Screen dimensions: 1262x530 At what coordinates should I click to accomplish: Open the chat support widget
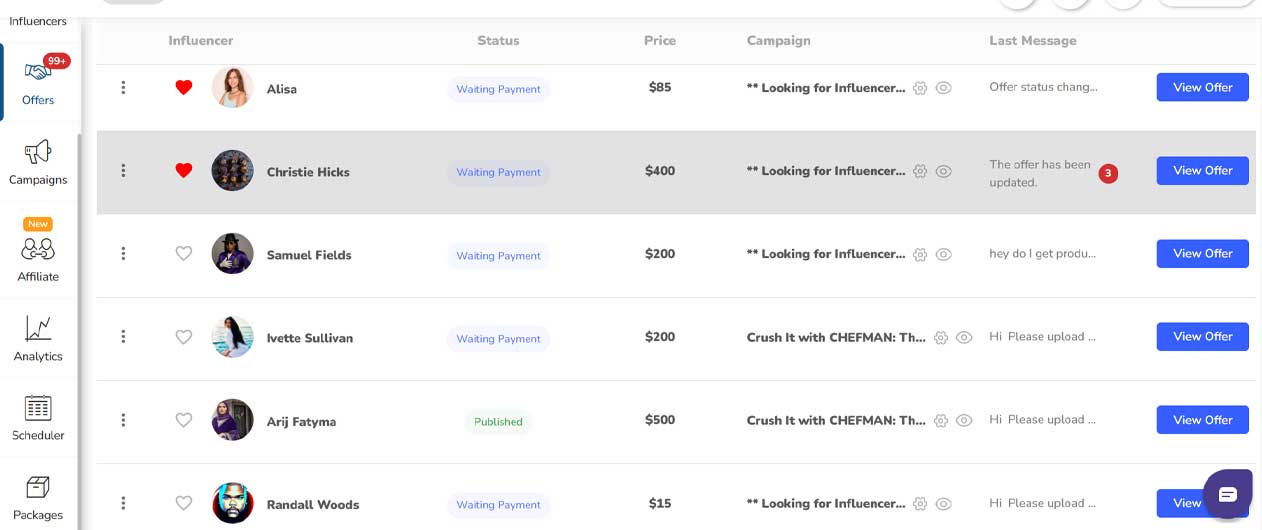[1228, 494]
